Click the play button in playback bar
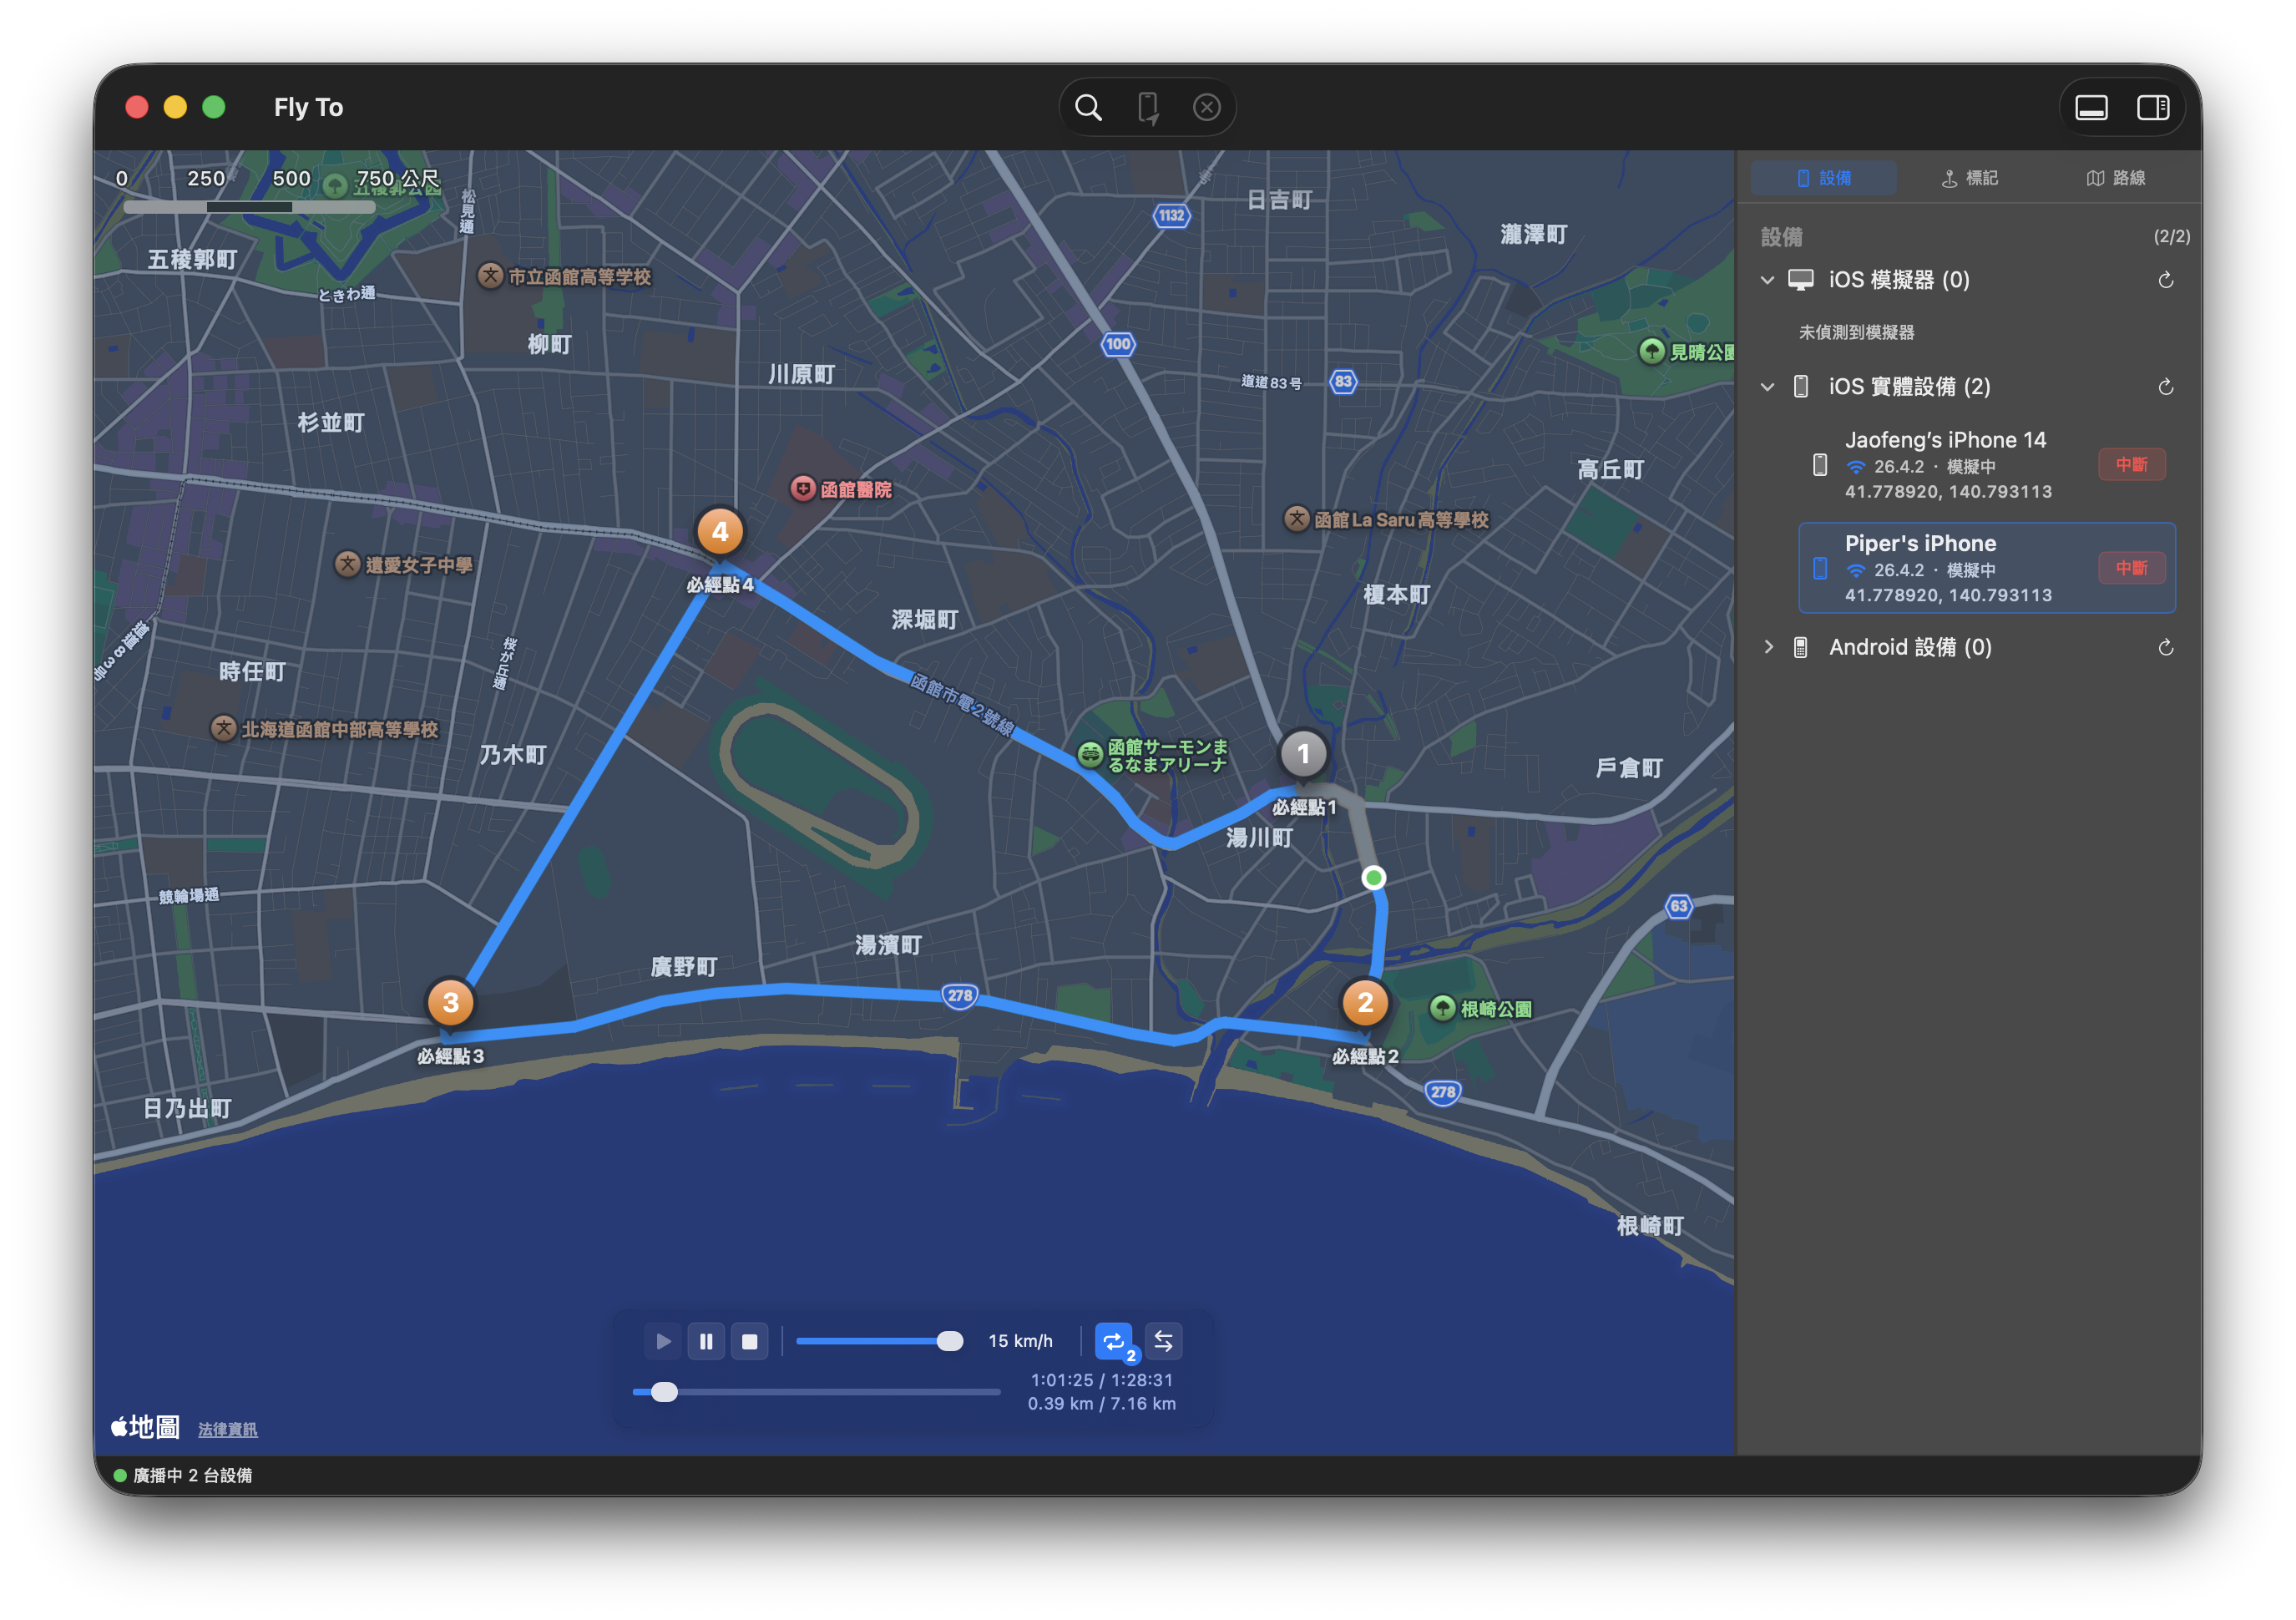The image size is (2296, 1620). [x=663, y=1341]
